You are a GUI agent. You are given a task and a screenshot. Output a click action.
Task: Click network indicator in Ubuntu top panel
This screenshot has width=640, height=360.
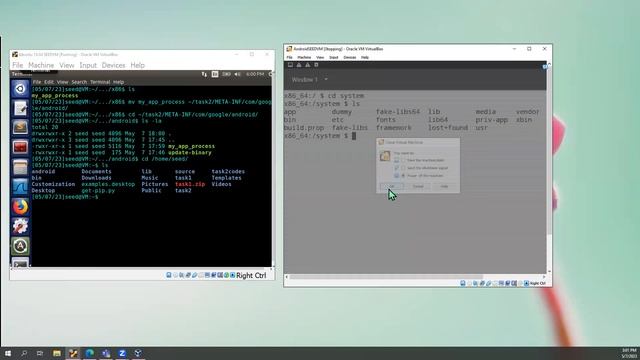(x=204, y=74)
